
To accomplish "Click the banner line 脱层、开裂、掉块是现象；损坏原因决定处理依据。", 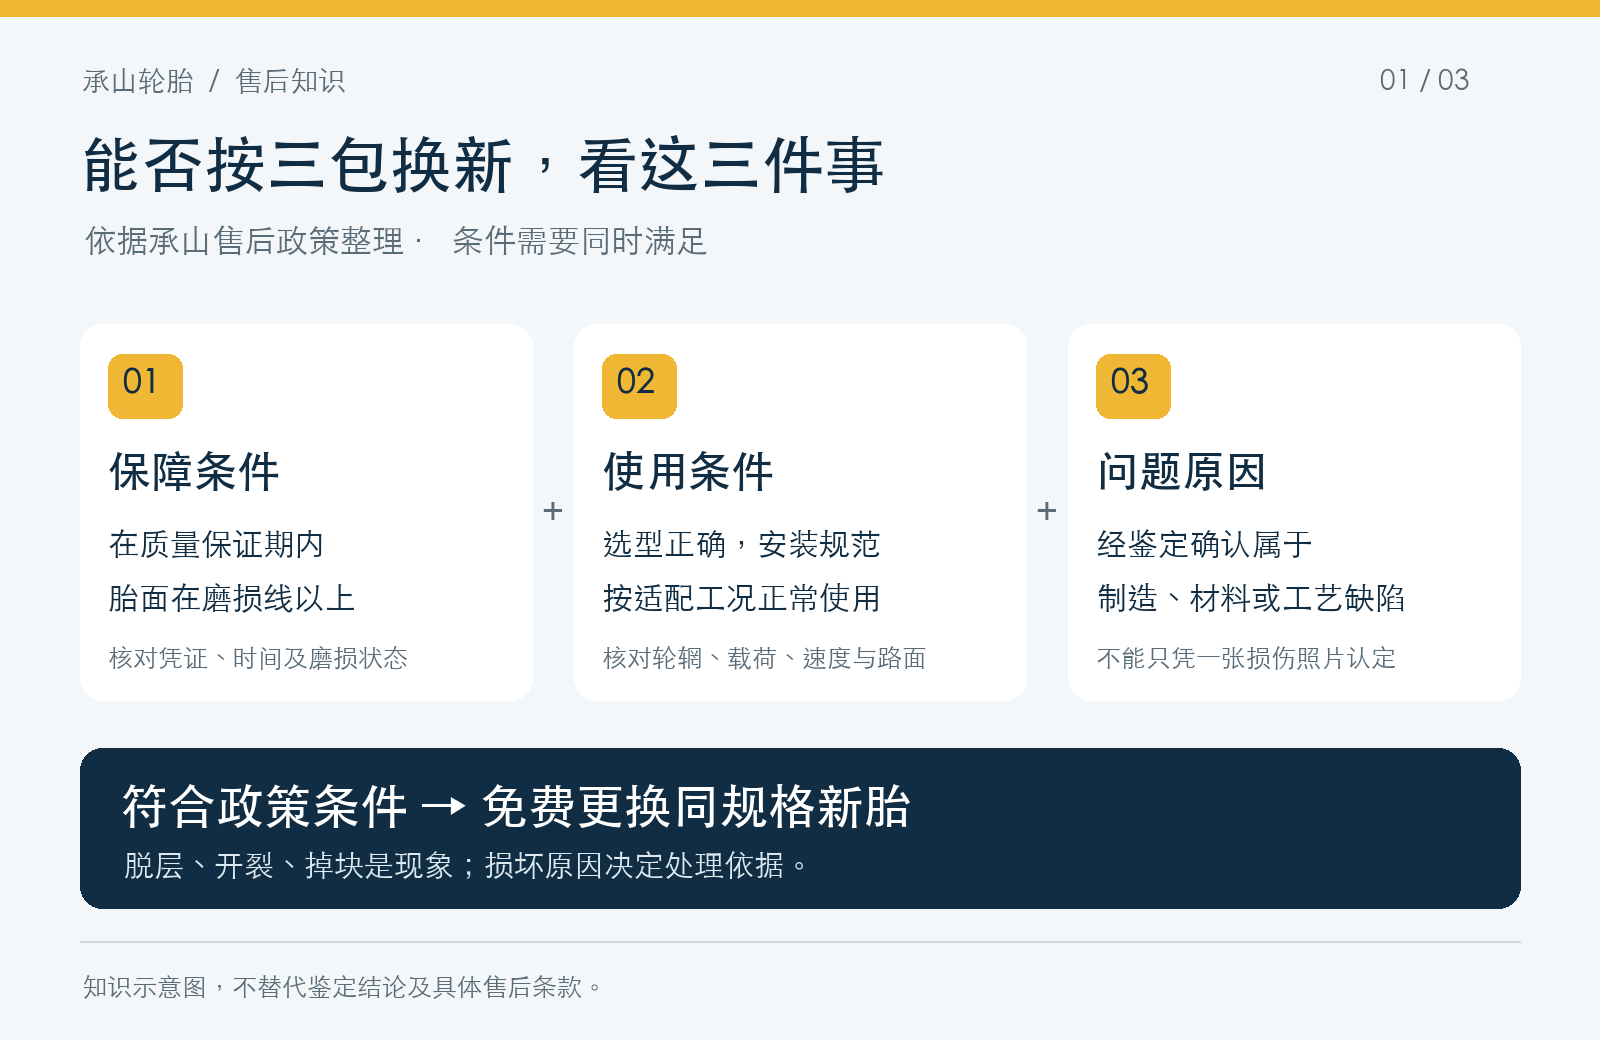I will pyautogui.click(x=466, y=866).
